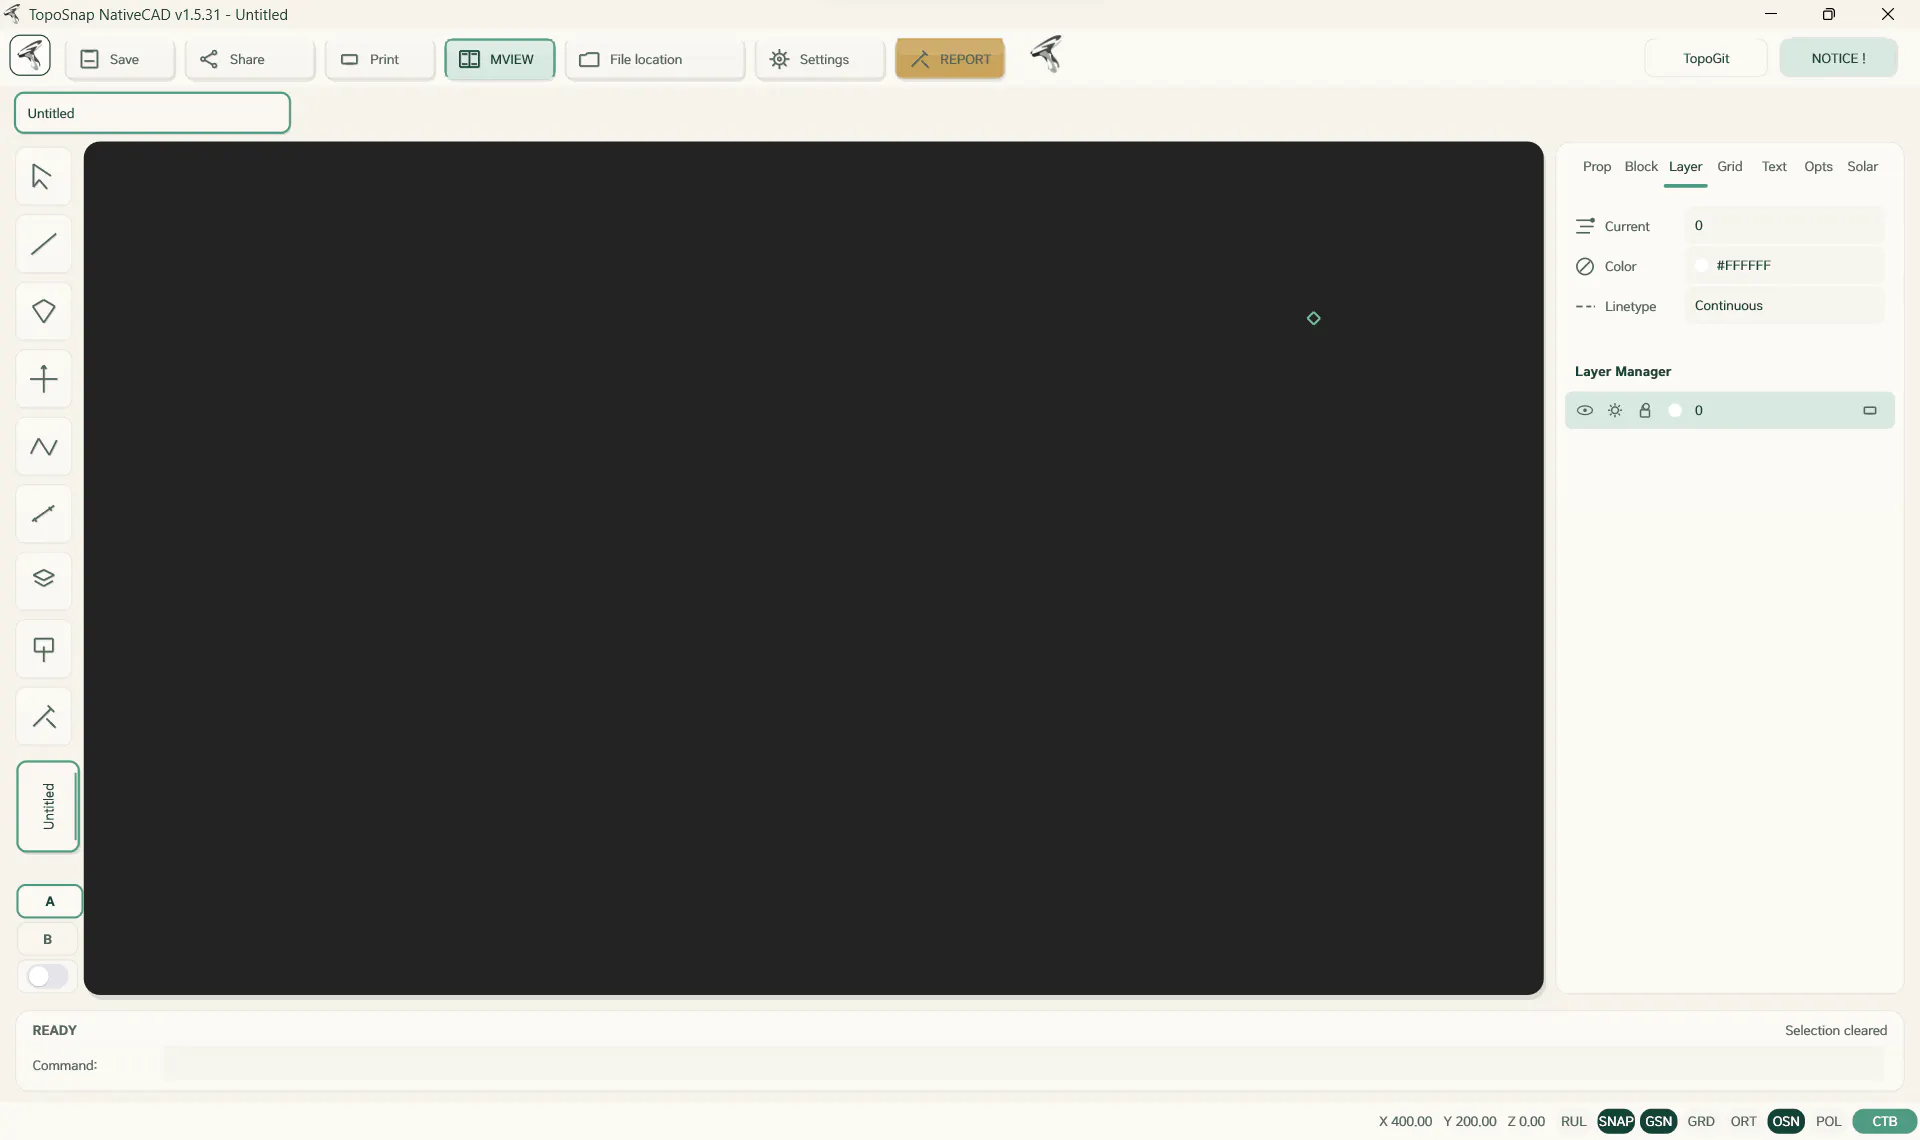Toggle layer 0 visibility eye

[x=1585, y=411]
